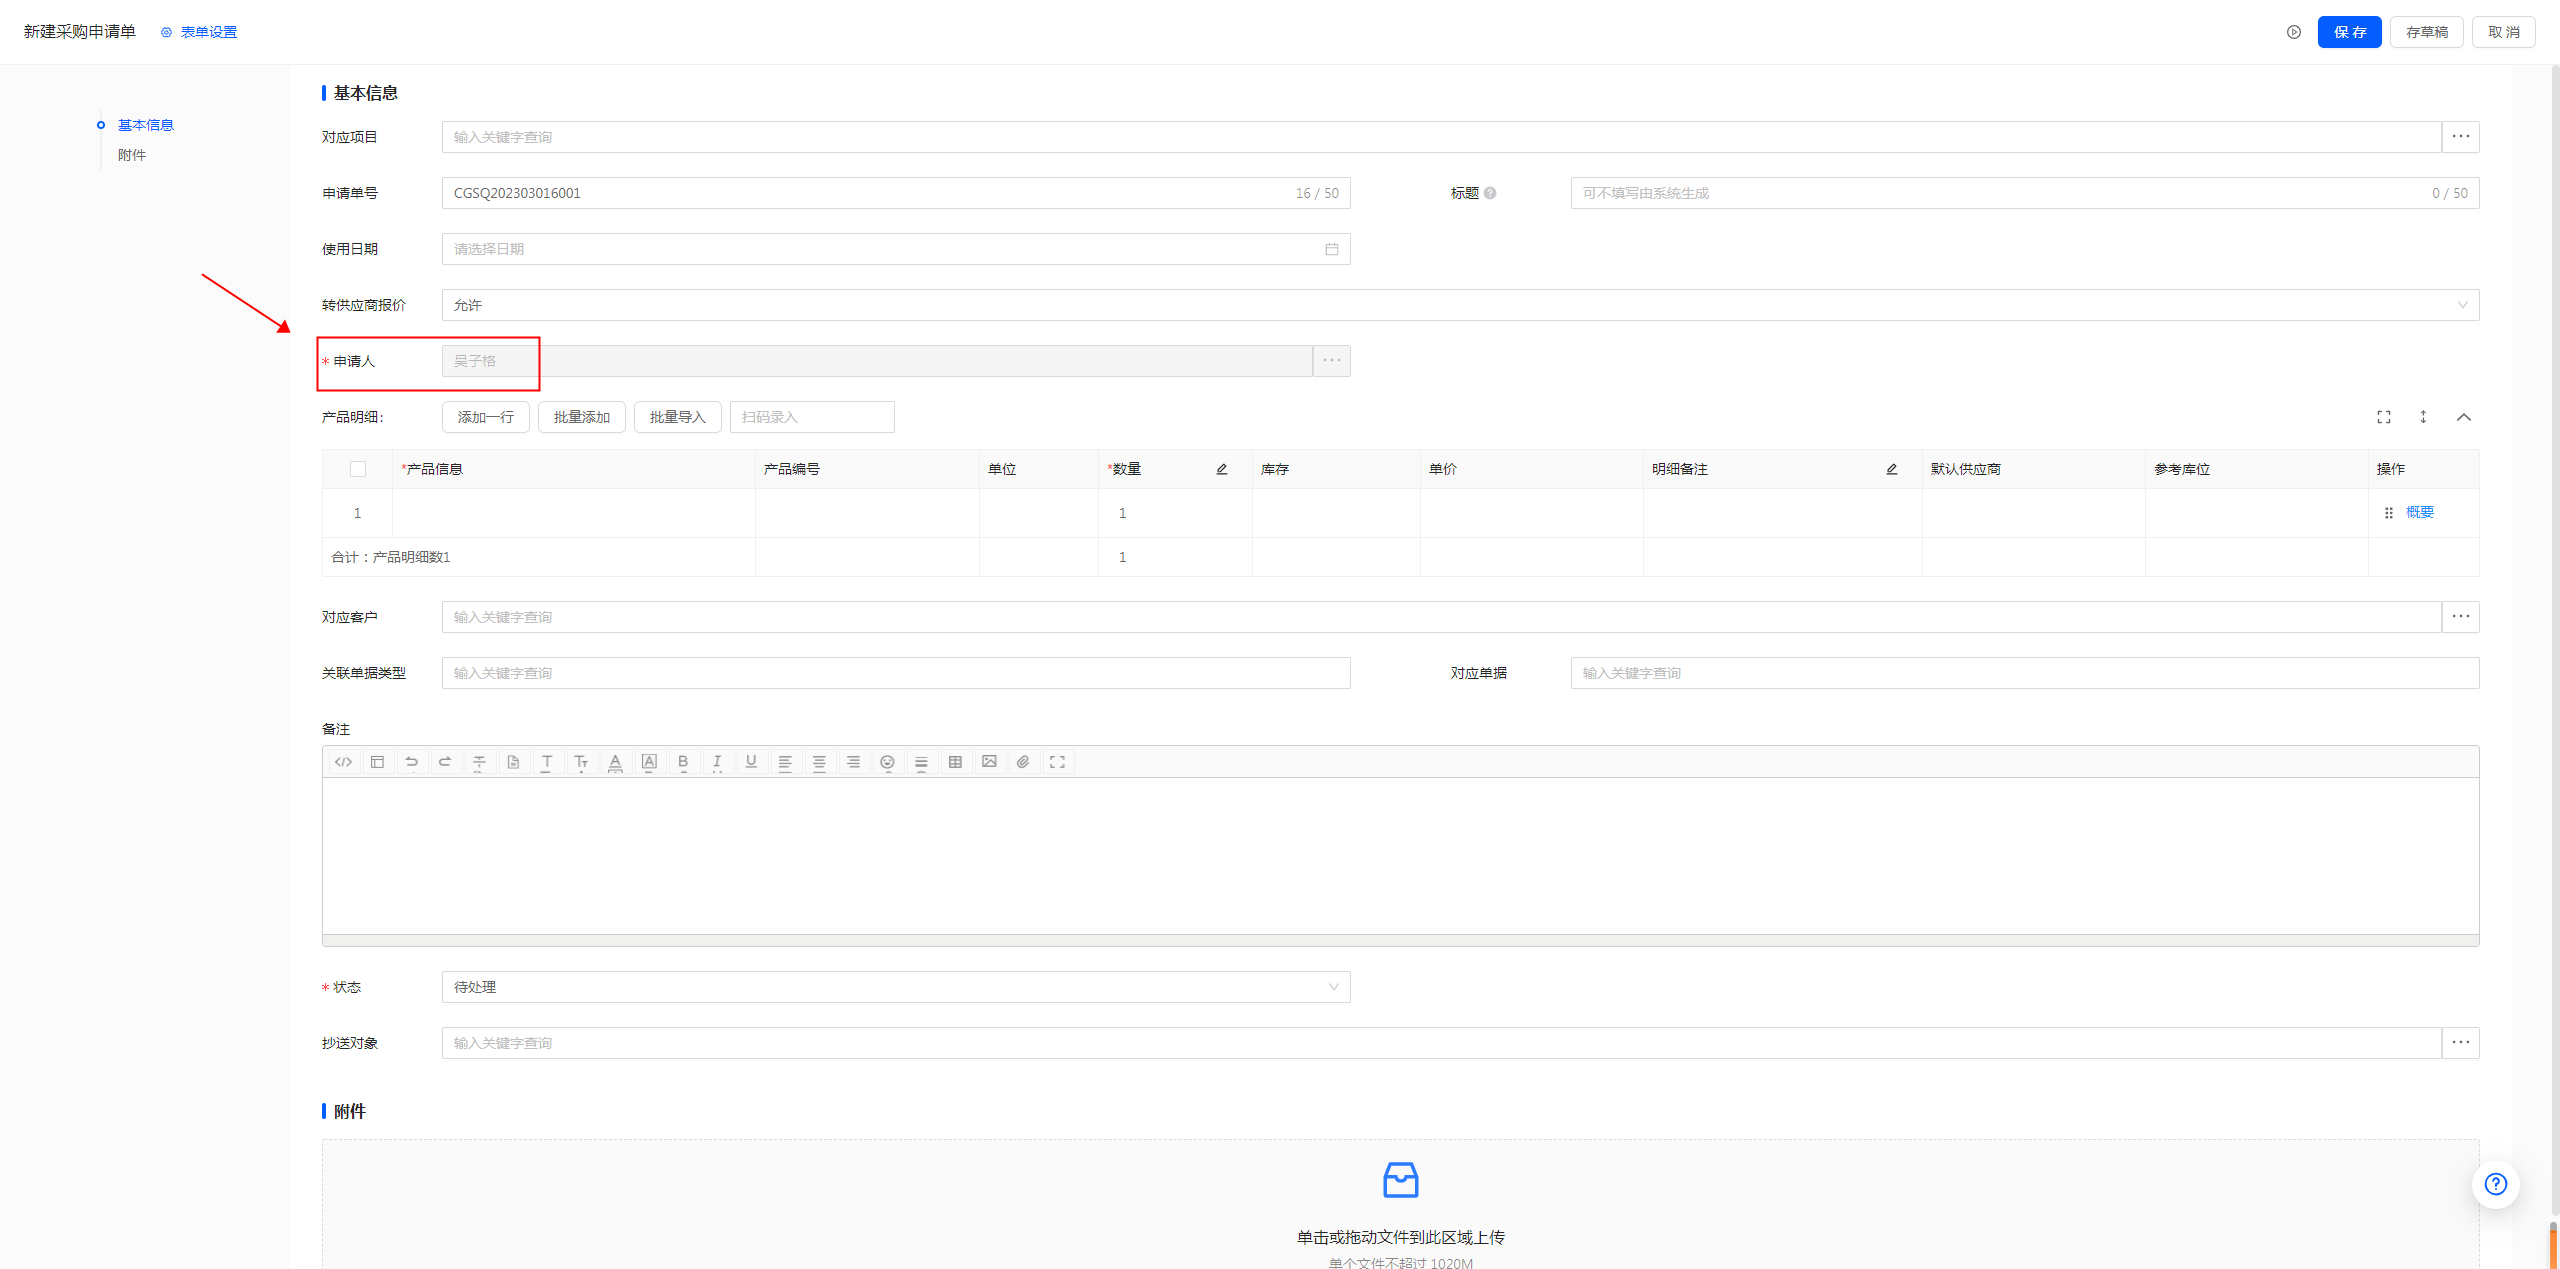Click the file upload drop area
The height and width of the screenshot is (1269, 2560).
(x=1400, y=1204)
